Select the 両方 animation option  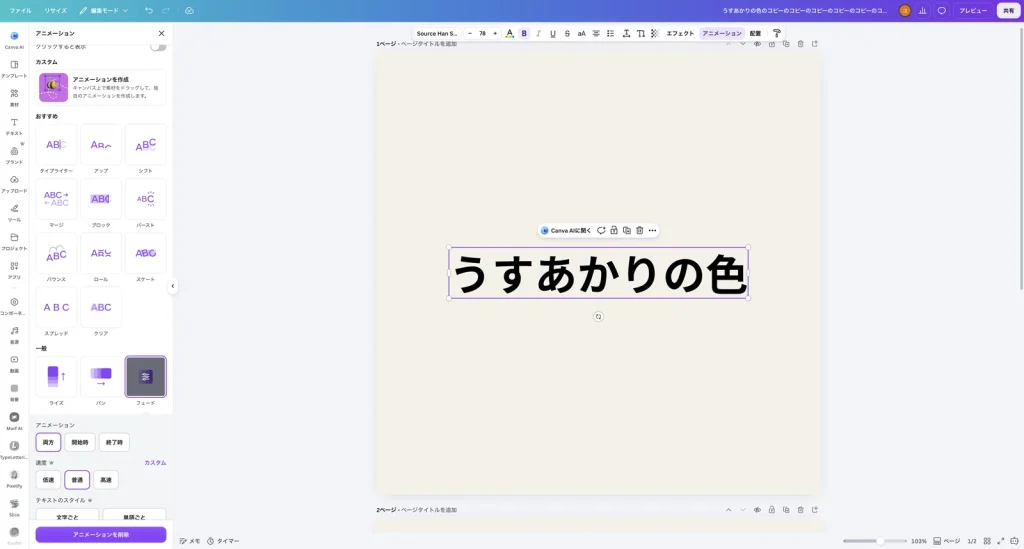(48, 442)
